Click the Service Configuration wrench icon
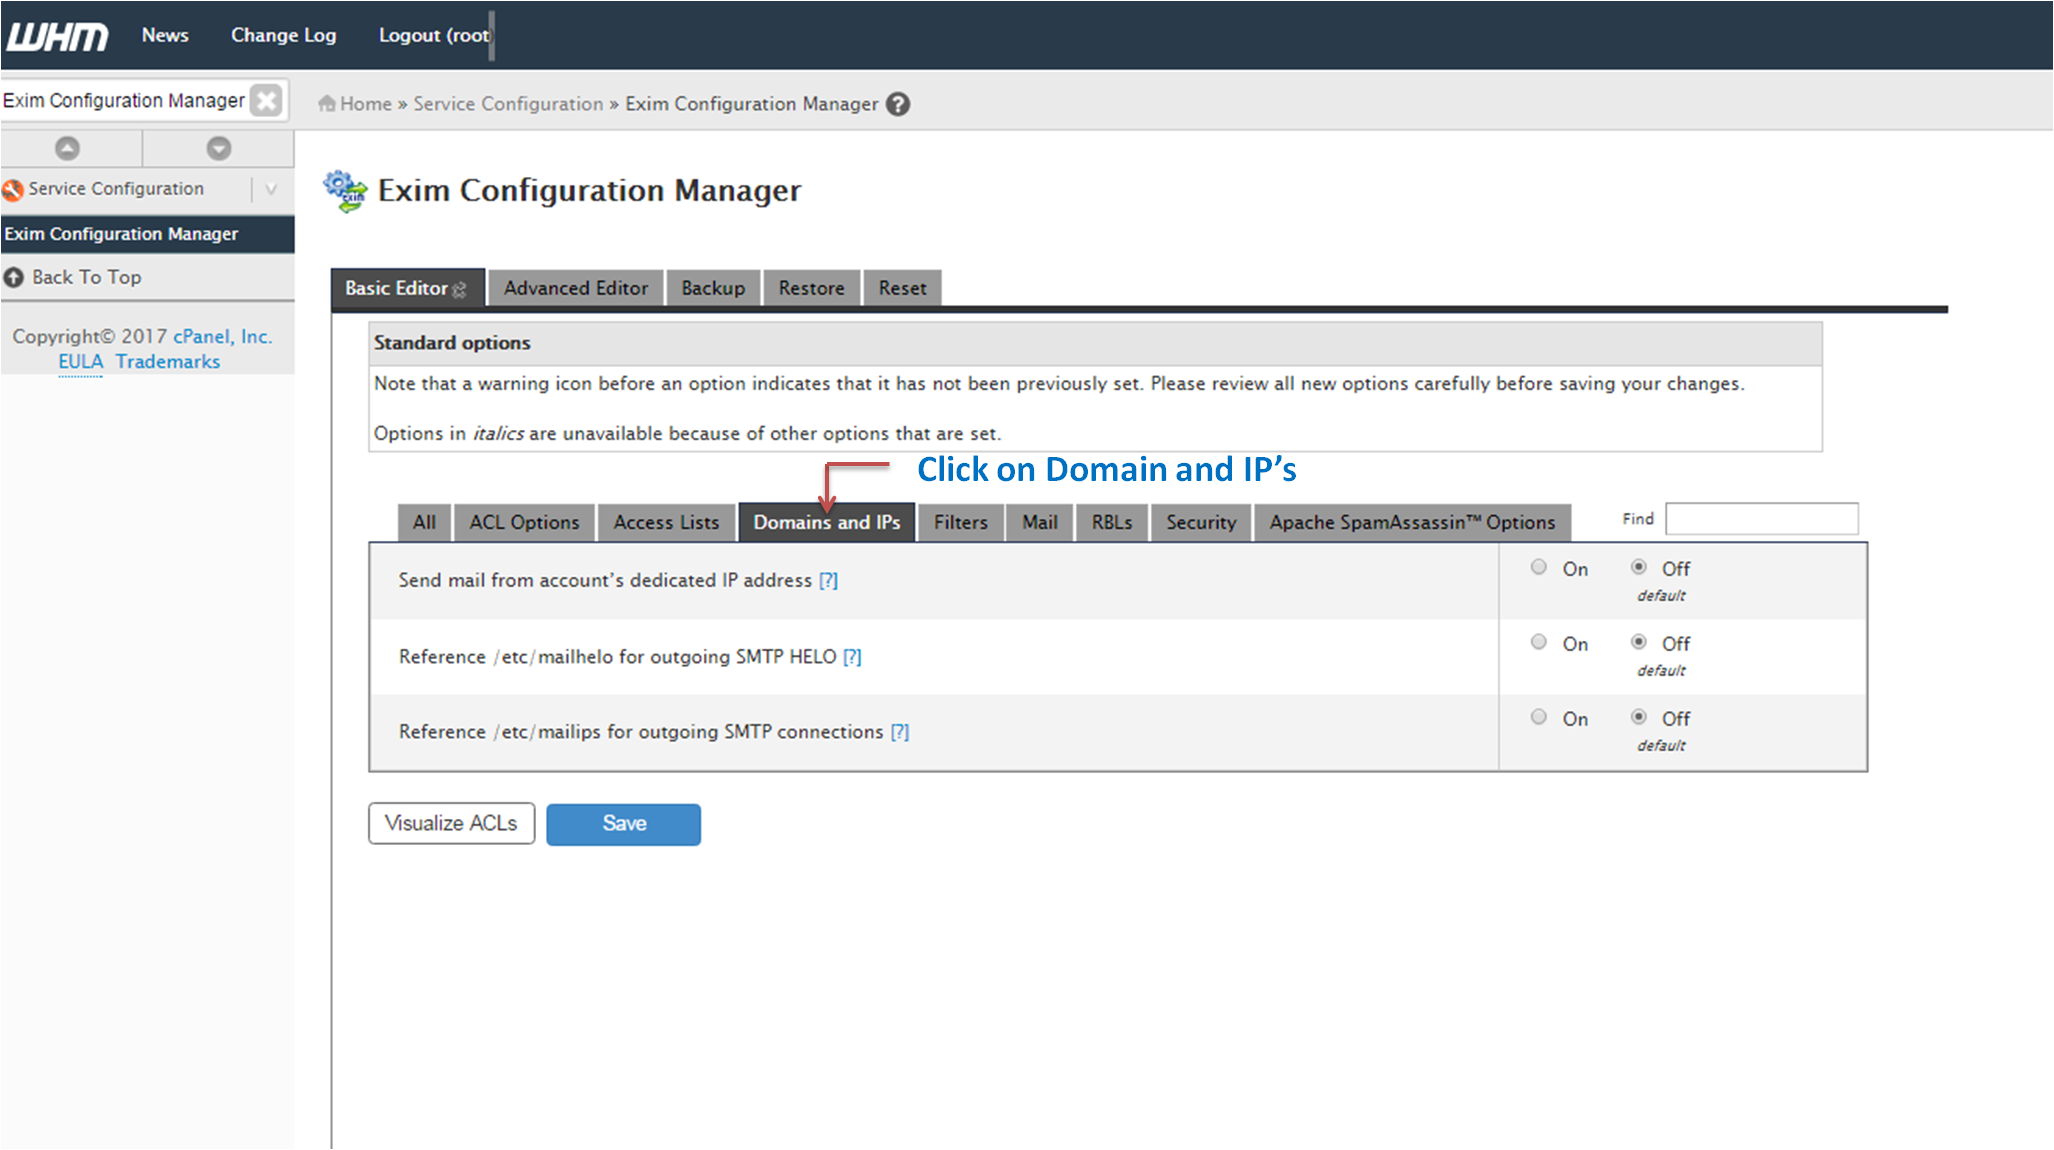2054x1150 pixels. [x=13, y=189]
